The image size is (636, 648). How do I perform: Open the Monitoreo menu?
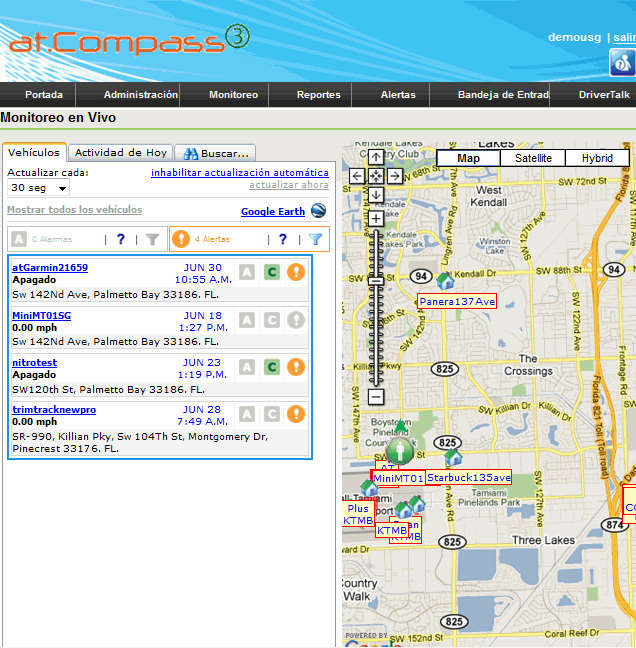233,95
